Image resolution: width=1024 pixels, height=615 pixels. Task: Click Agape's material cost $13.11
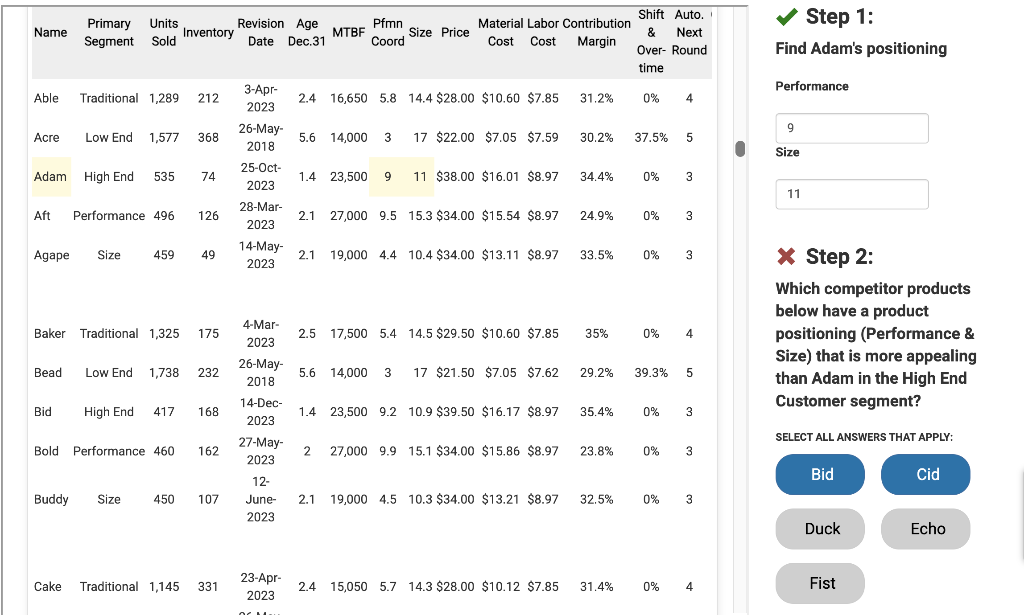tap(501, 255)
